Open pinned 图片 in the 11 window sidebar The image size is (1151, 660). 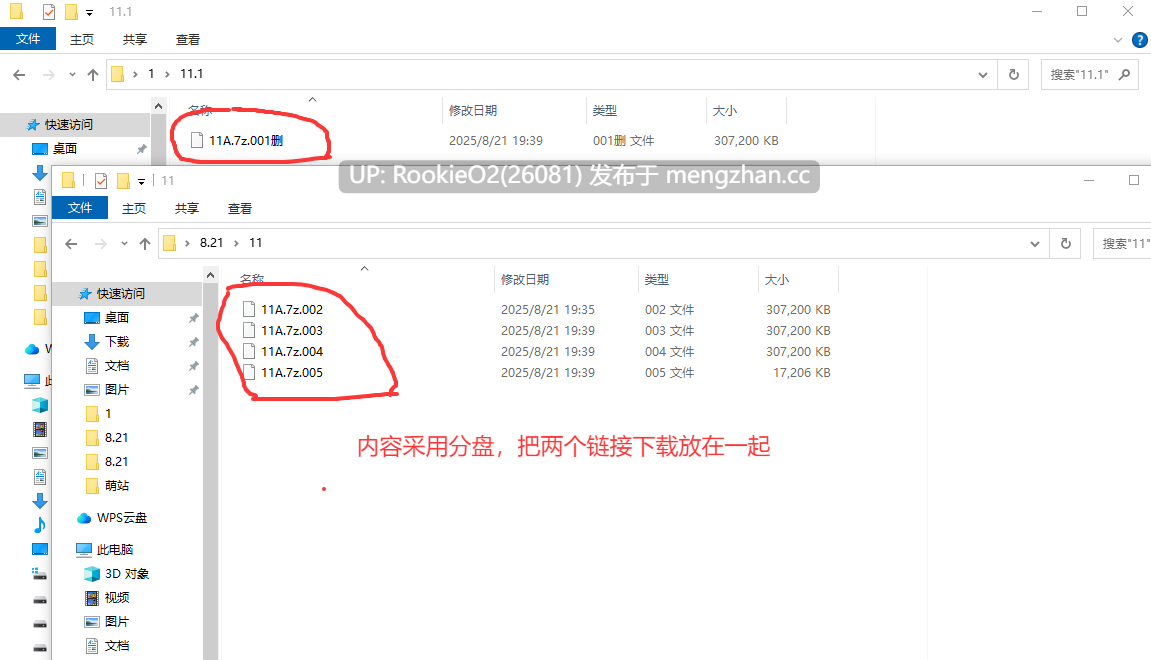[x=117, y=390]
